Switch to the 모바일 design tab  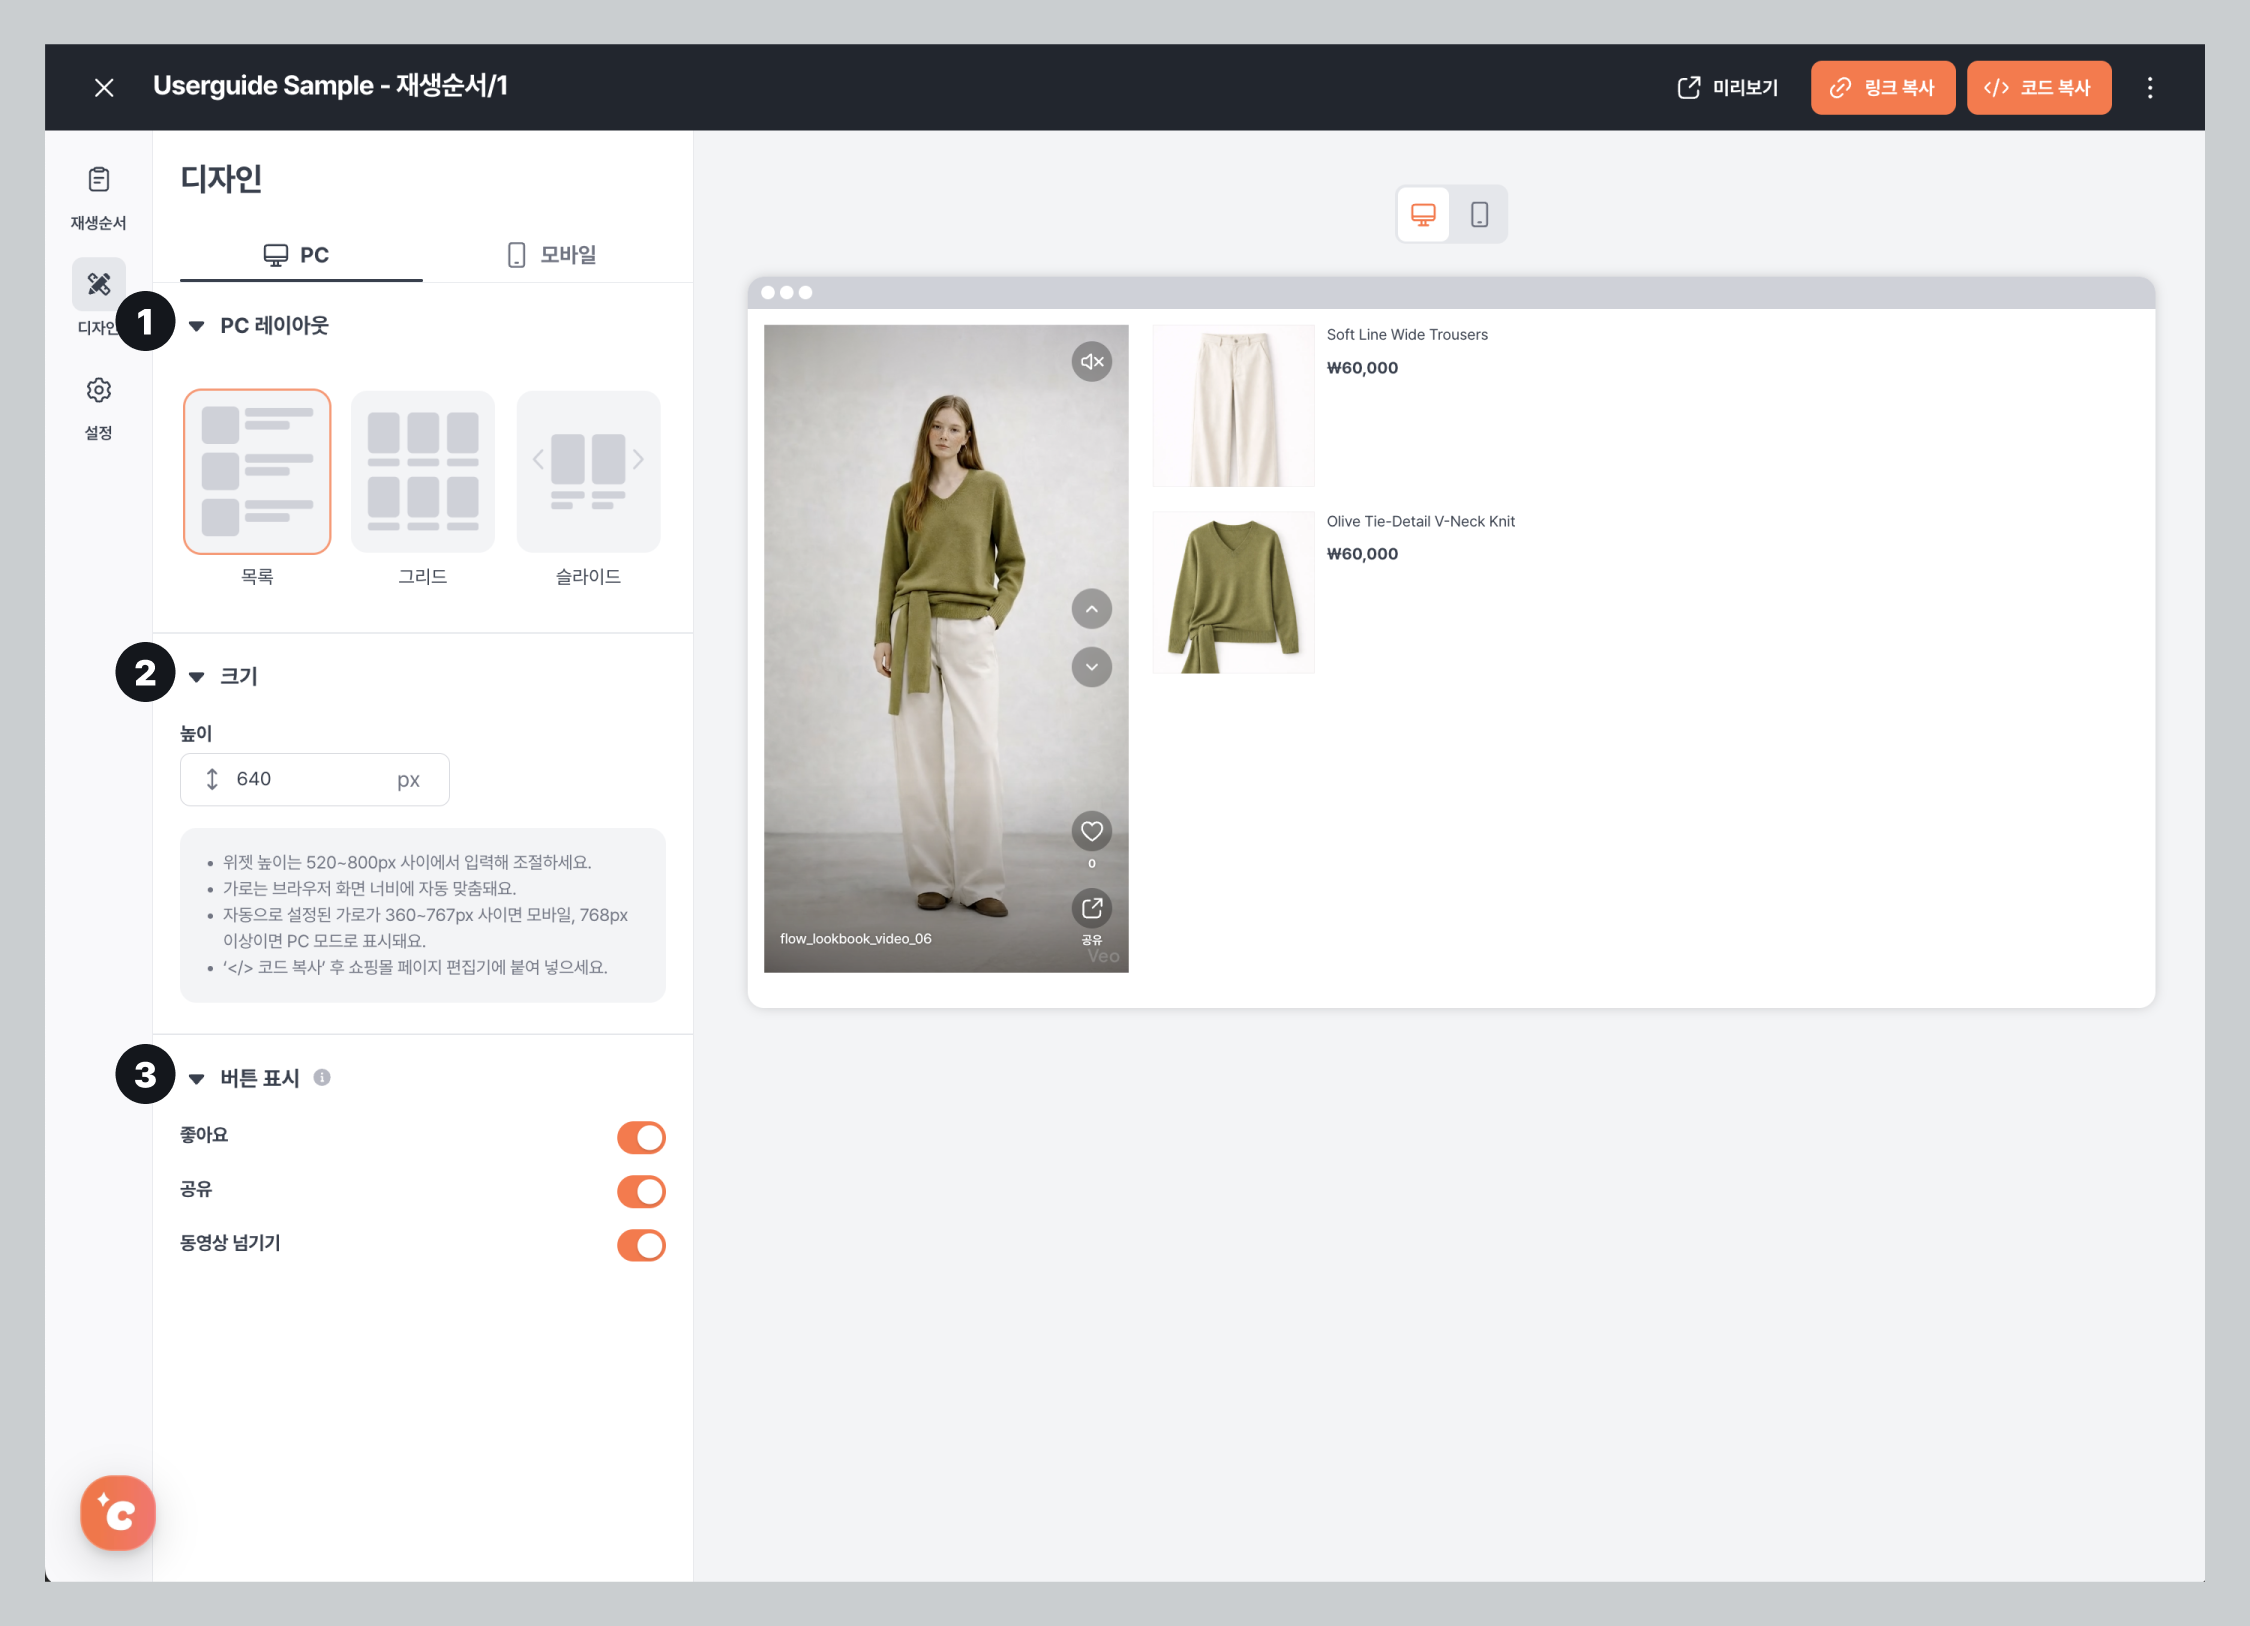pyautogui.click(x=551, y=255)
